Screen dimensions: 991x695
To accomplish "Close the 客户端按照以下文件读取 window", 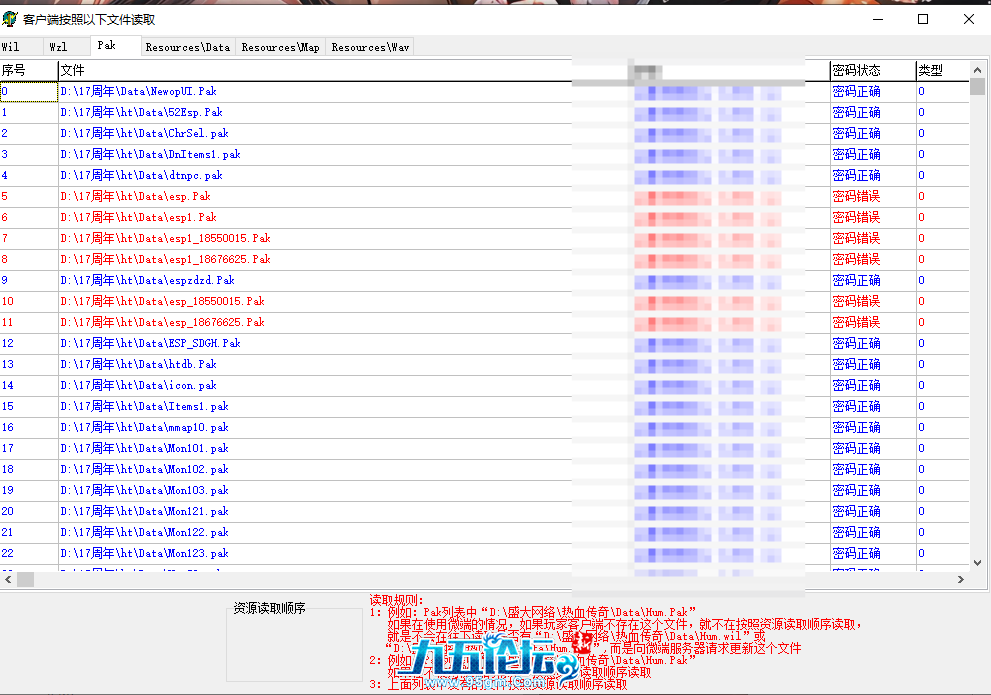I will click(x=968, y=19).
